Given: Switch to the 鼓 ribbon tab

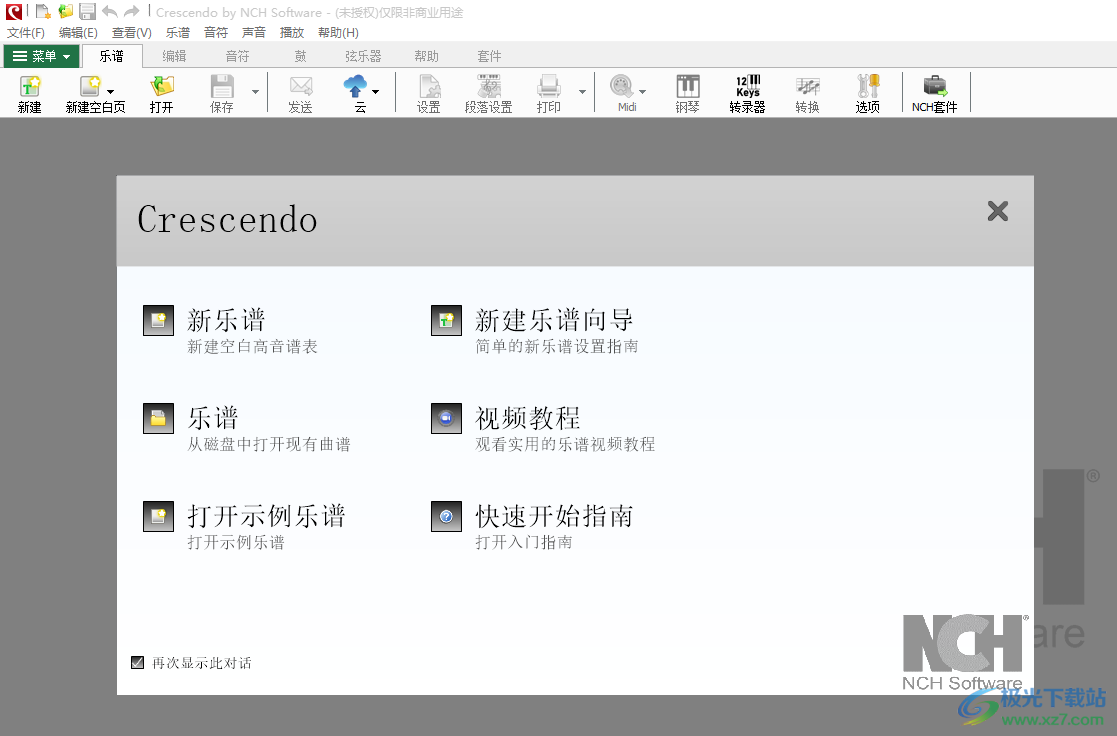Looking at the screenshot, I should click(x=300, y=56).
